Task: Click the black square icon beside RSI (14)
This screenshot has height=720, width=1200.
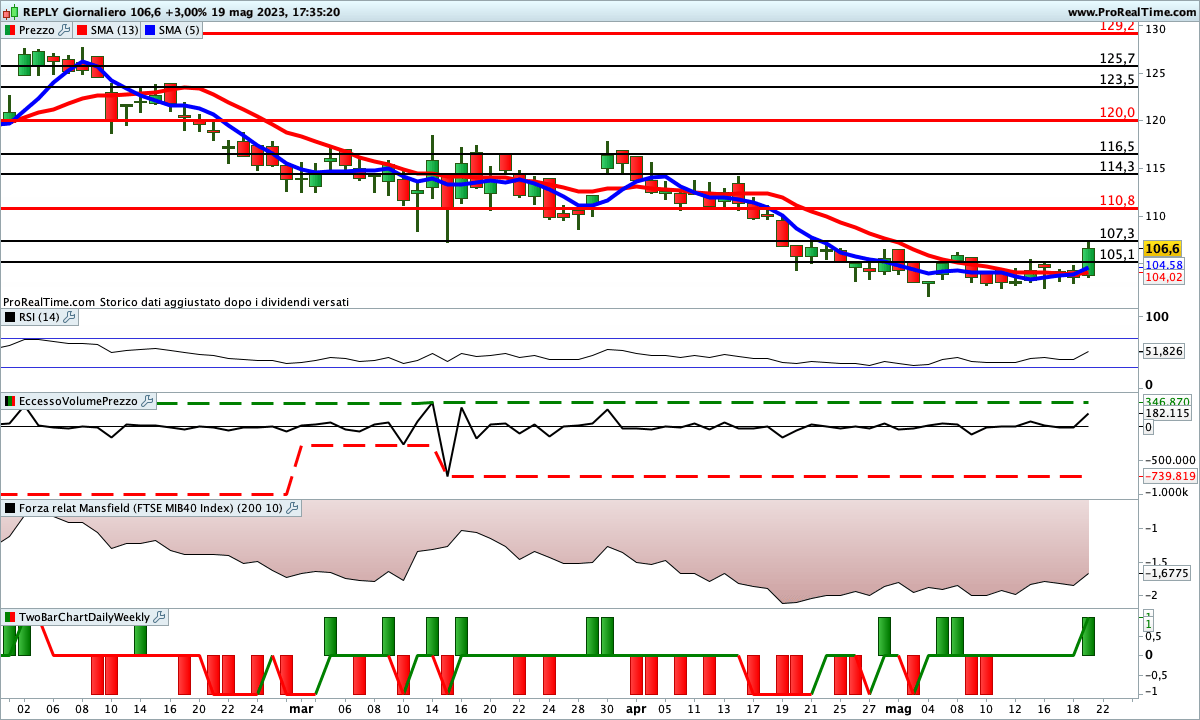Action: coord(9,317)
